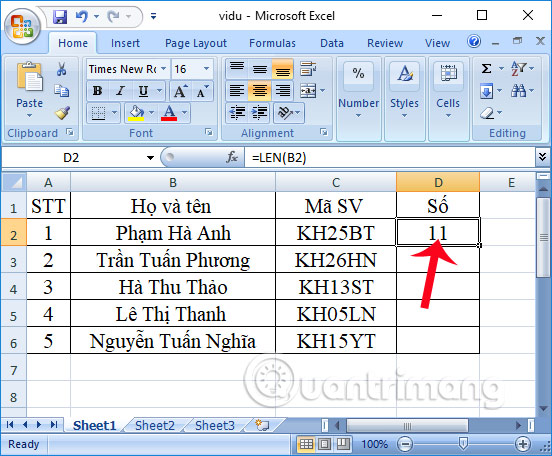Apply cell borders
The width and height of the screenshot is (552, 456).
tap(98, 113)
